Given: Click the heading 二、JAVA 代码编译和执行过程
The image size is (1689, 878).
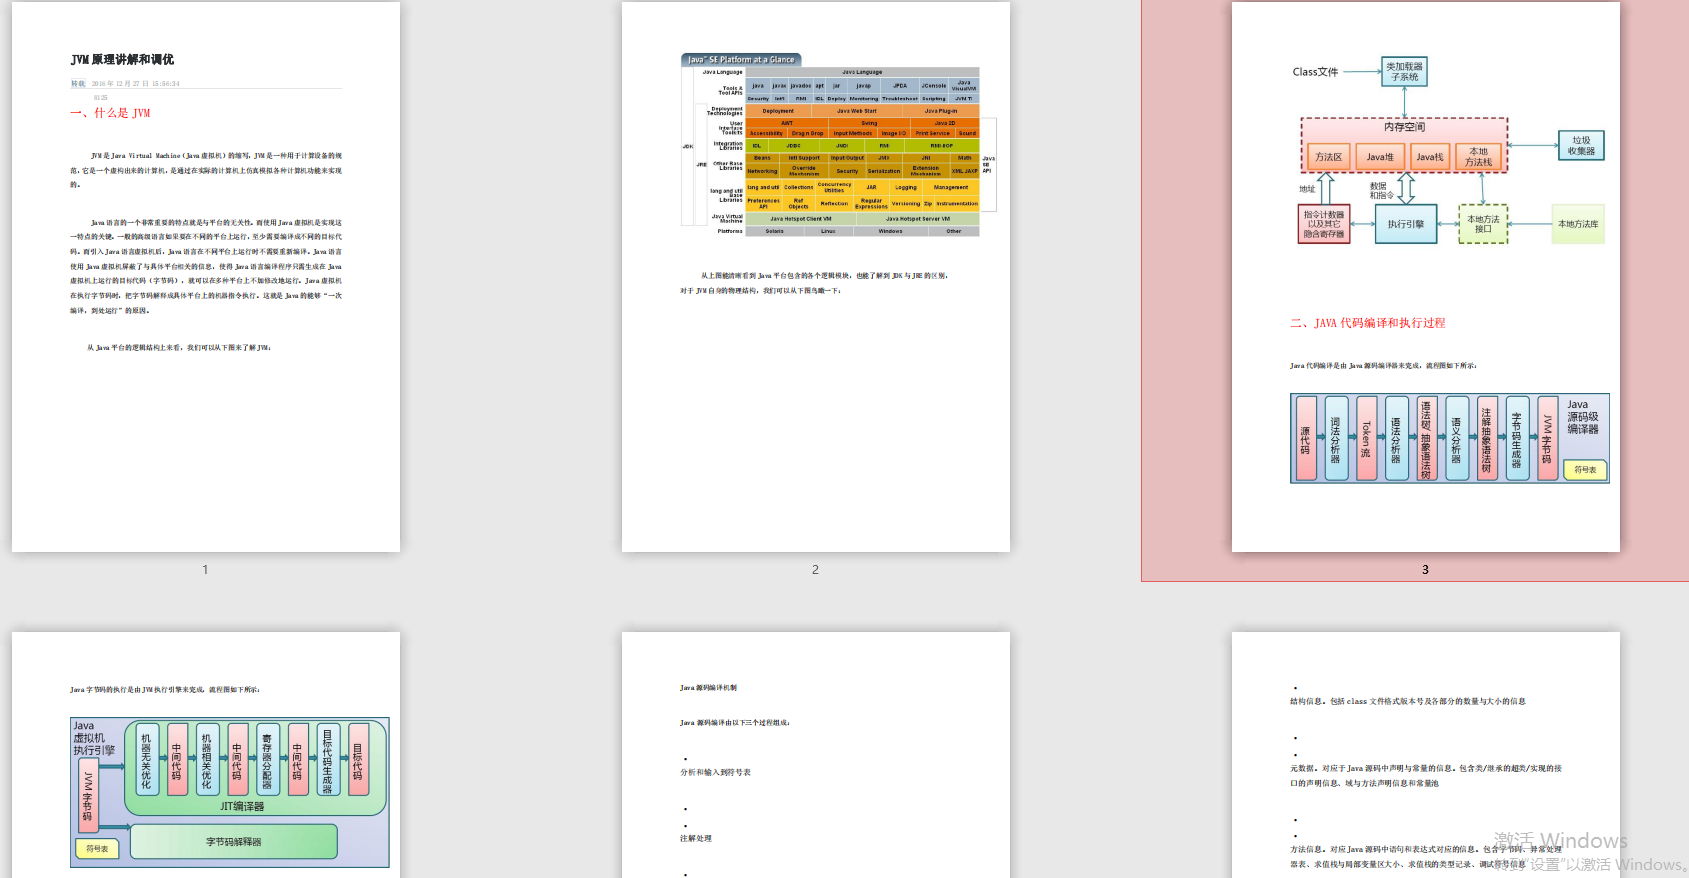Looking at the screenshot, I should (1367, 323).
